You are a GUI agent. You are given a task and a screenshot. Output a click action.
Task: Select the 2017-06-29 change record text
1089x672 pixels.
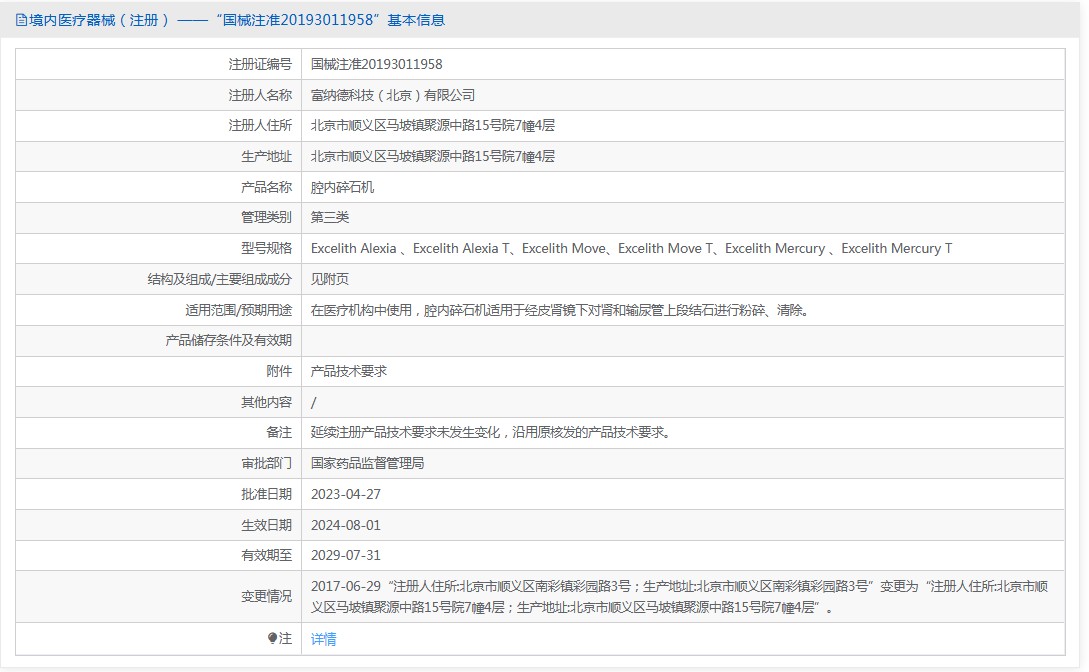point(679,596)
